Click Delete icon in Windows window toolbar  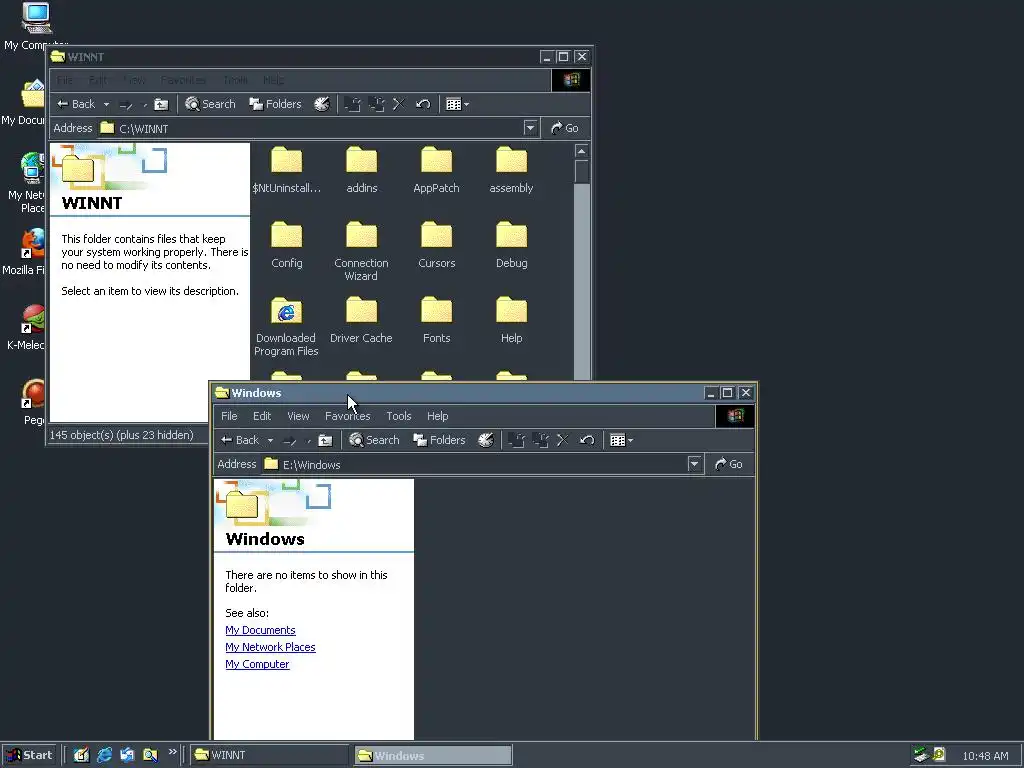tap(562, 440)
